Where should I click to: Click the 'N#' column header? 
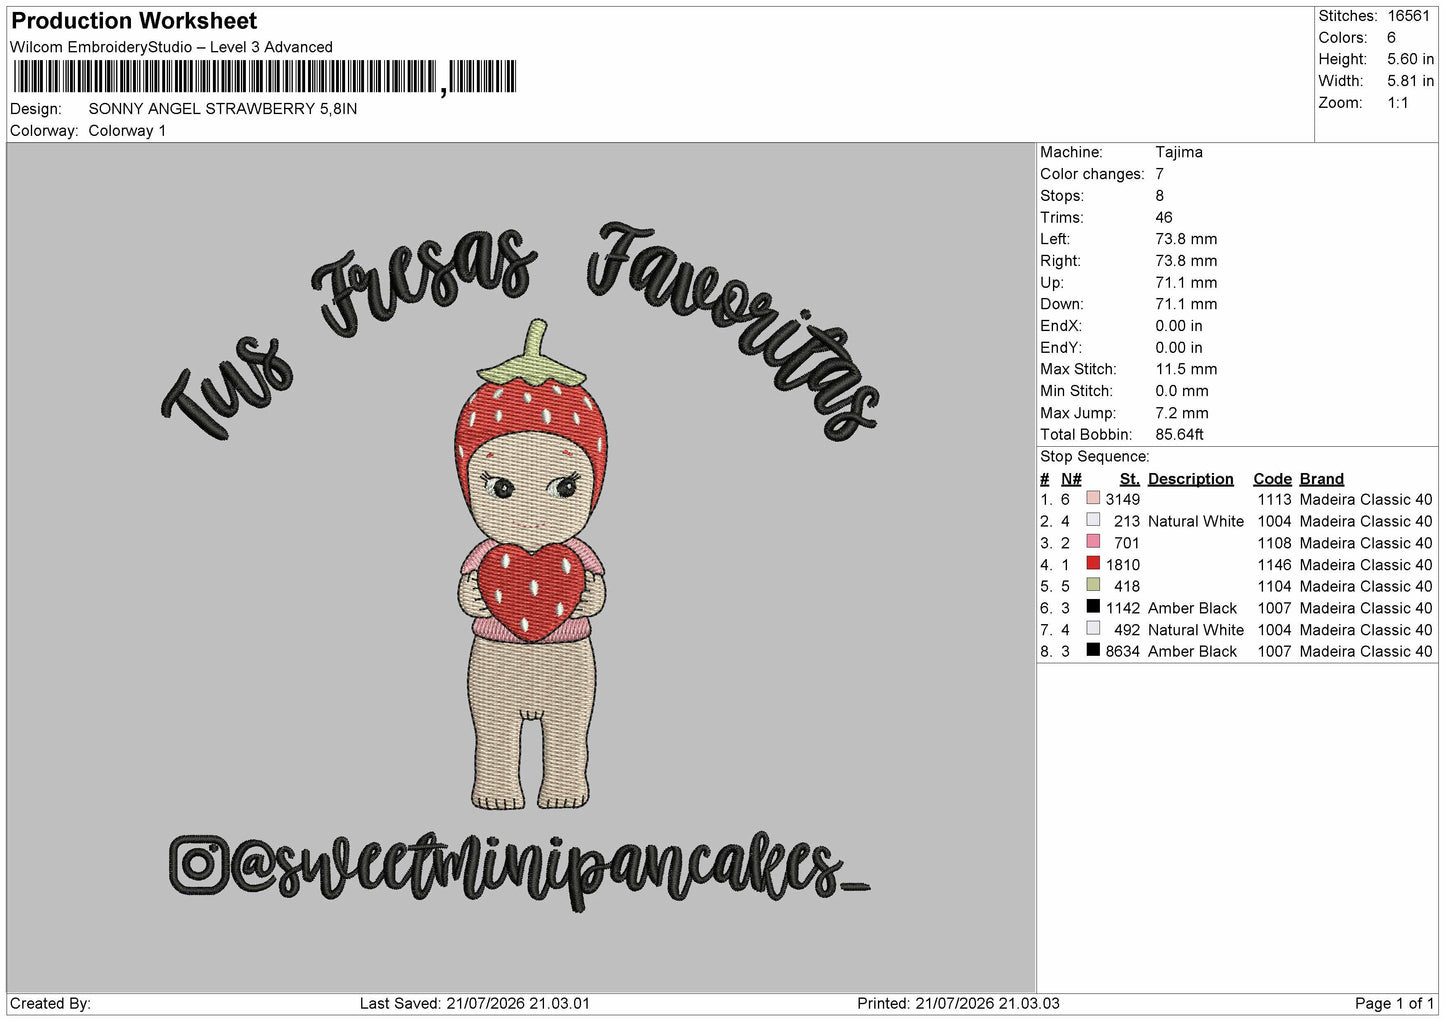(1071, 479)
